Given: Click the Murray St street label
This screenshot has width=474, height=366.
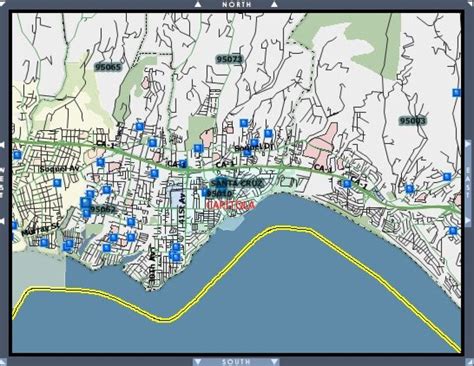Looking at the screenshot, I should tap(40, 229).
